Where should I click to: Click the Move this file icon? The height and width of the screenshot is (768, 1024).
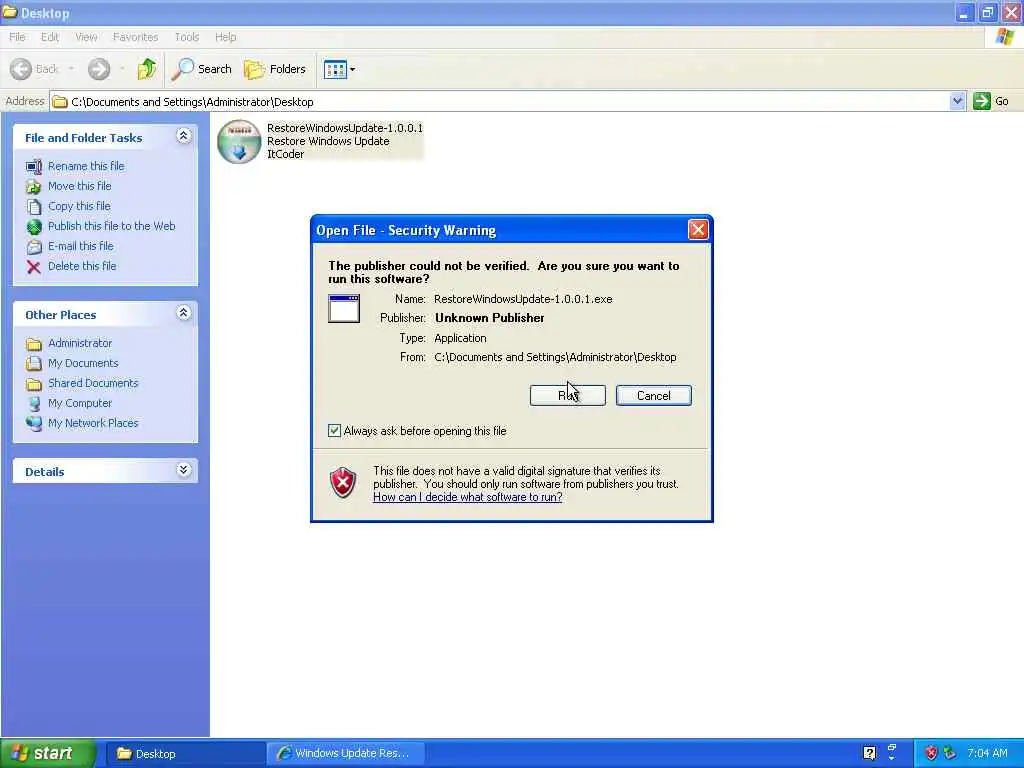click(34, 187)
